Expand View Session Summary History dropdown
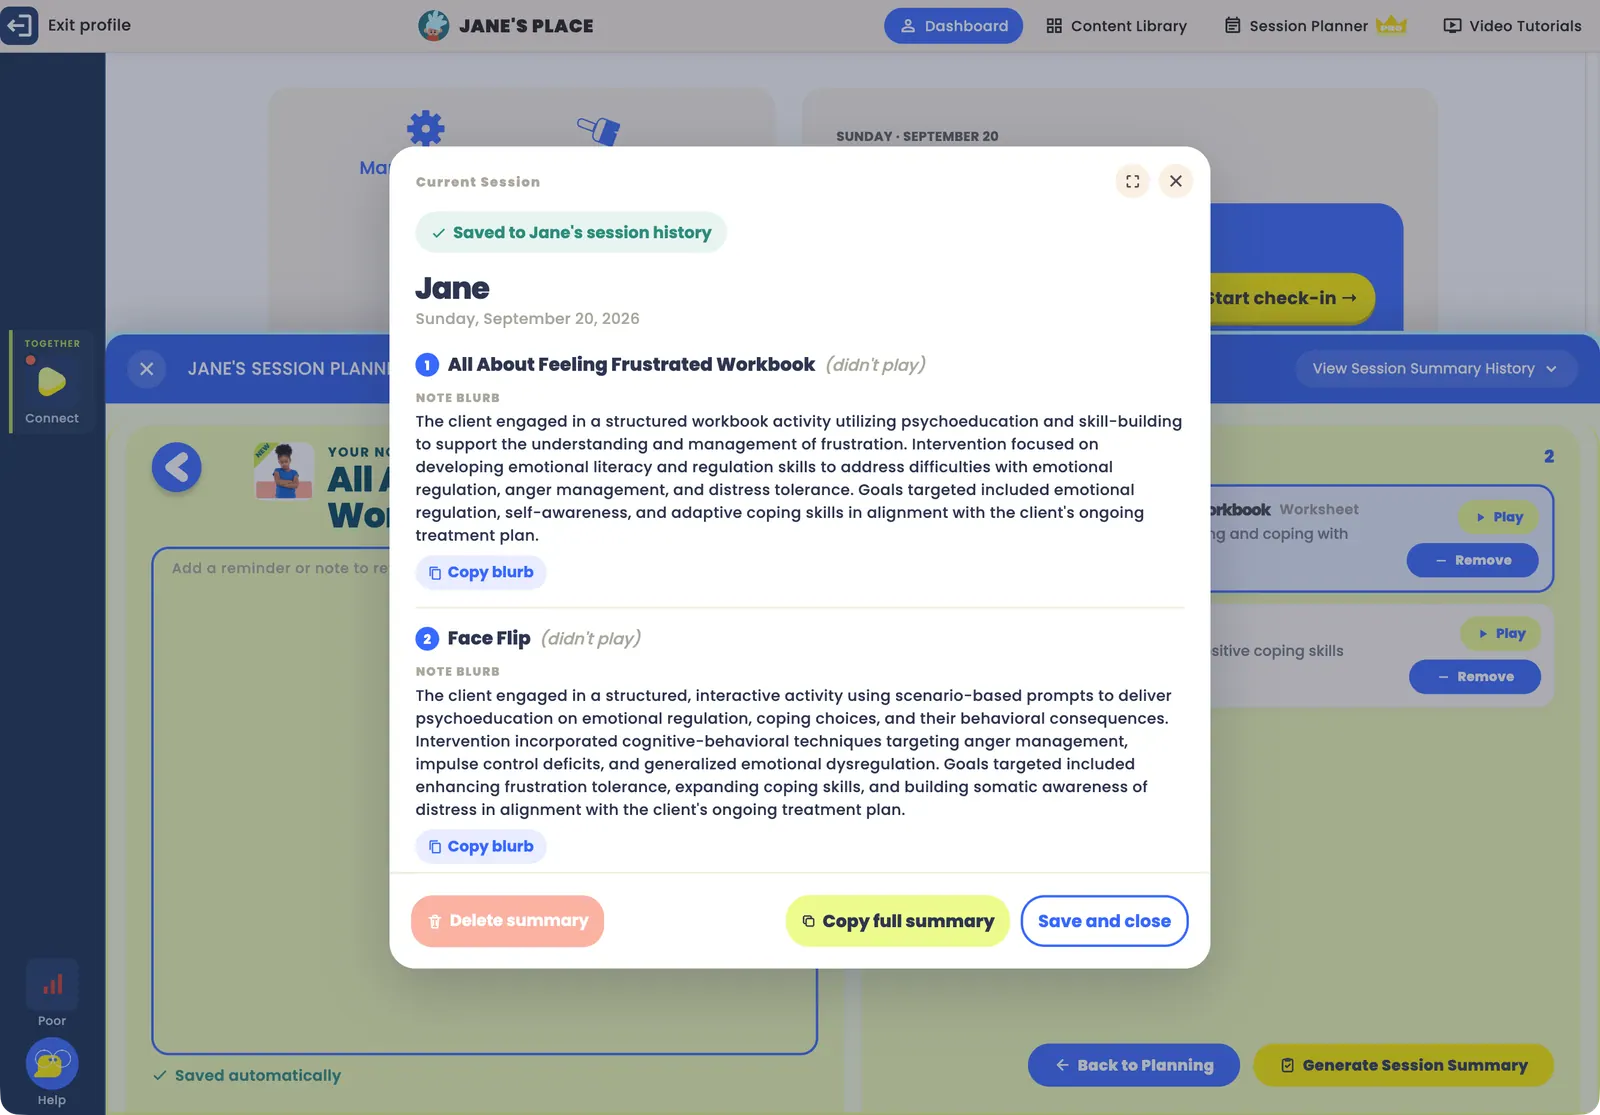 (x=1436, y=369)
